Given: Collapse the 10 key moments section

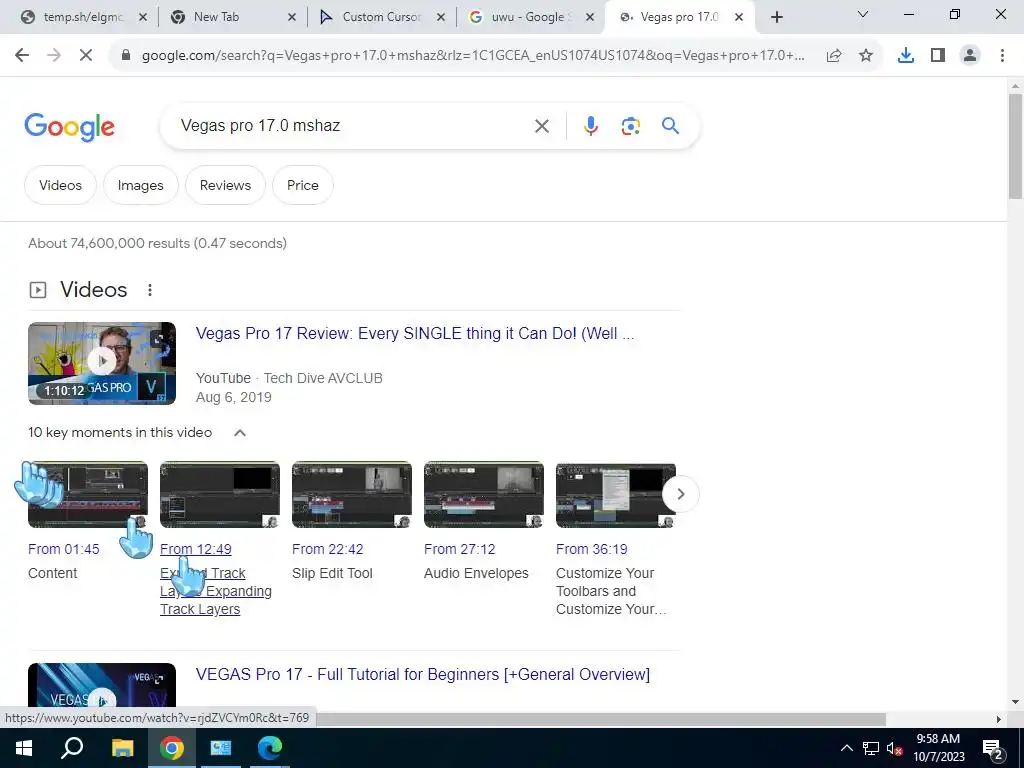Looking at the screenshot, I should [240, 433].
